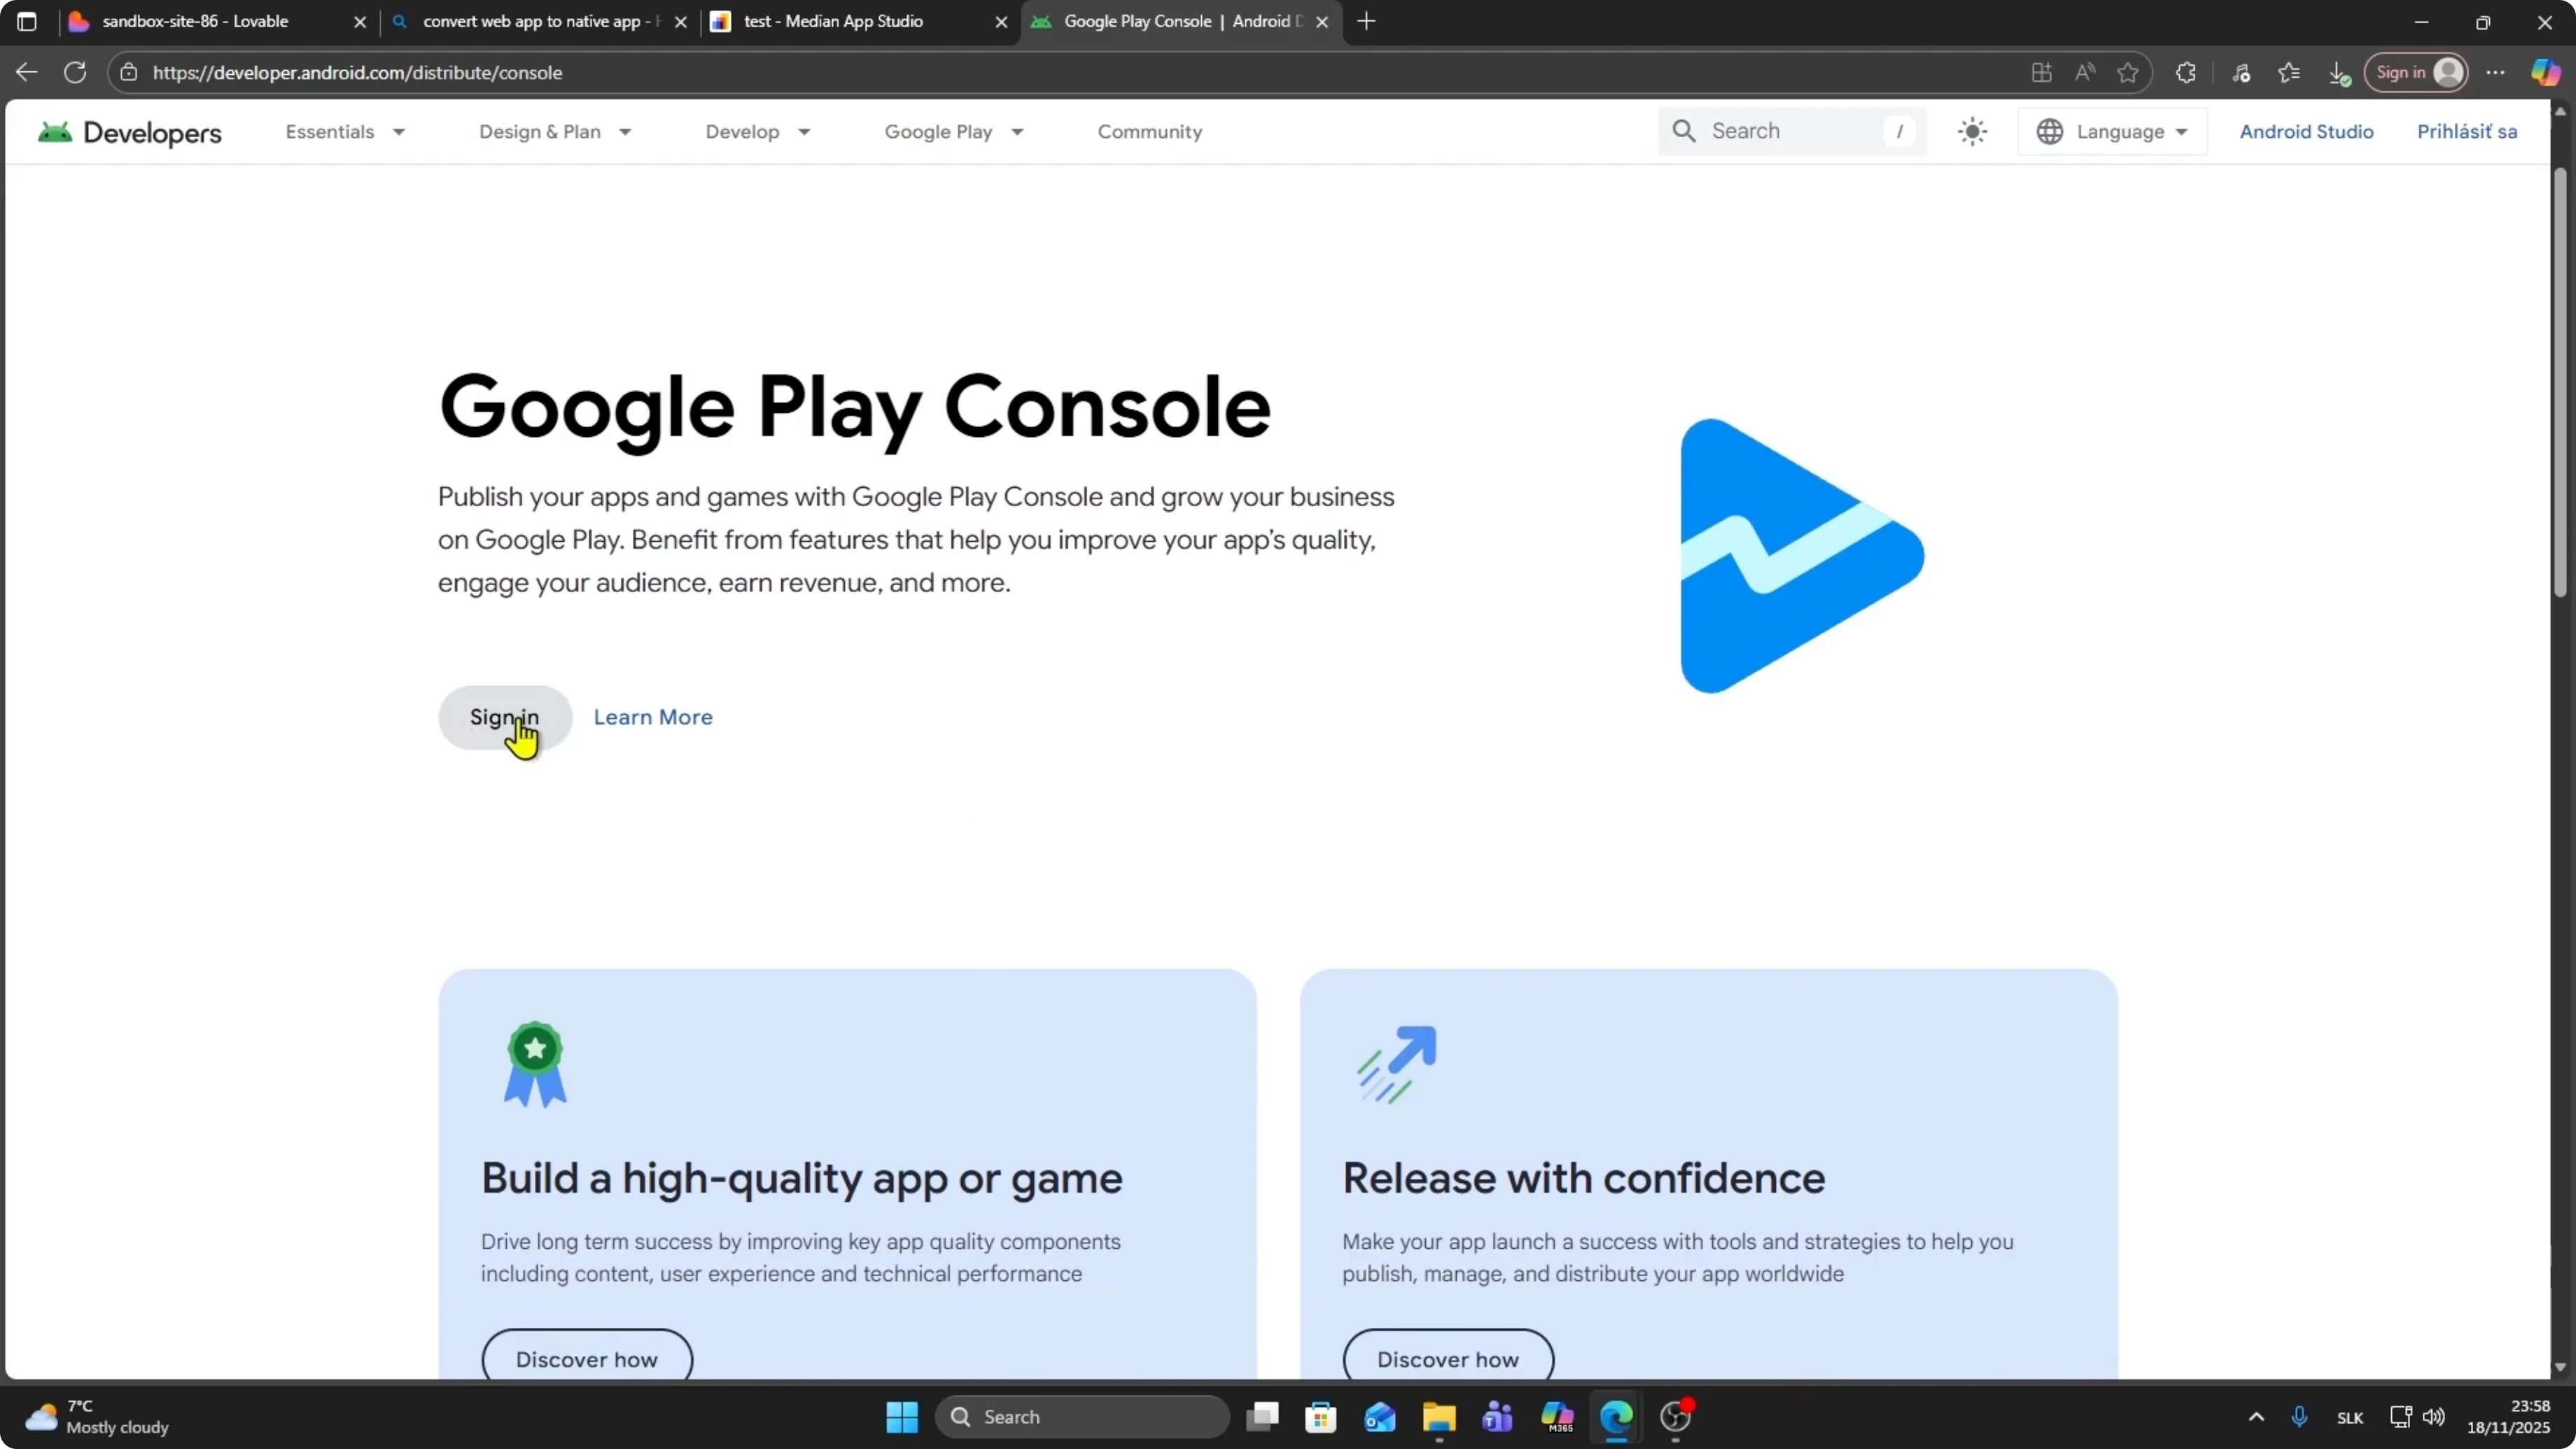Open the Favorites list icon

(2289, 72)
